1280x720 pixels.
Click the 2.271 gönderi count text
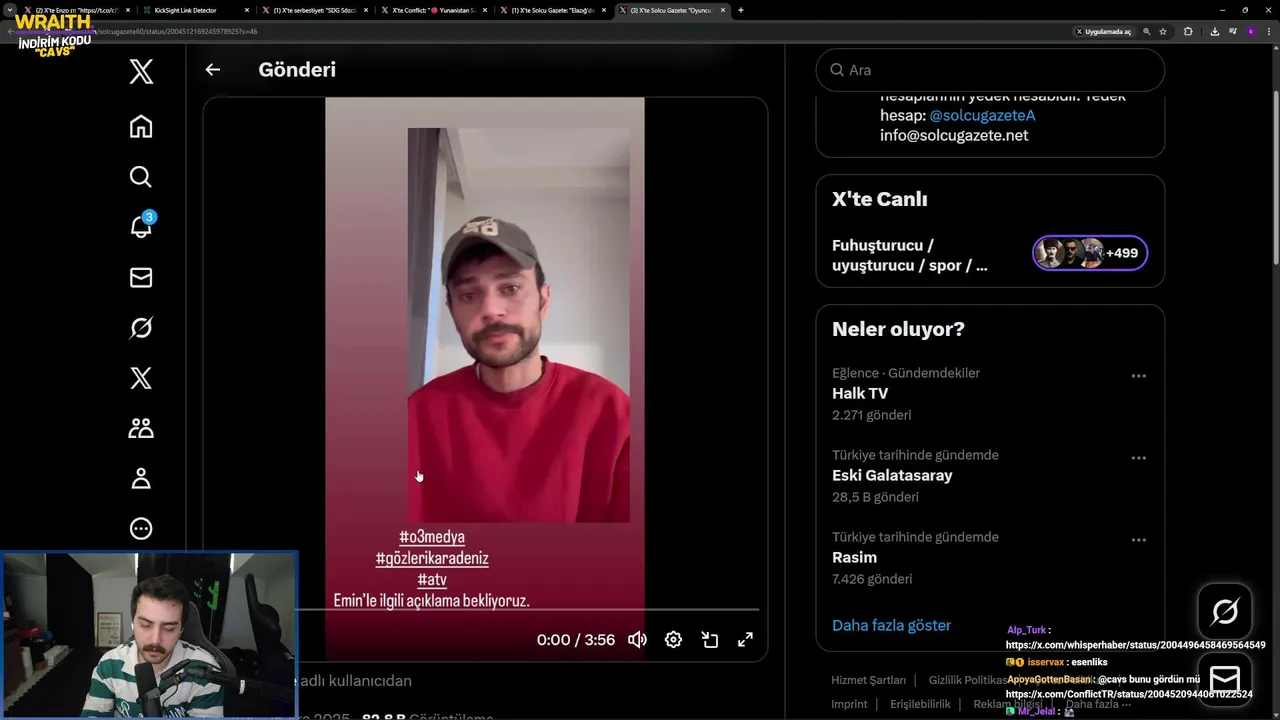click(x=871, y=415)
